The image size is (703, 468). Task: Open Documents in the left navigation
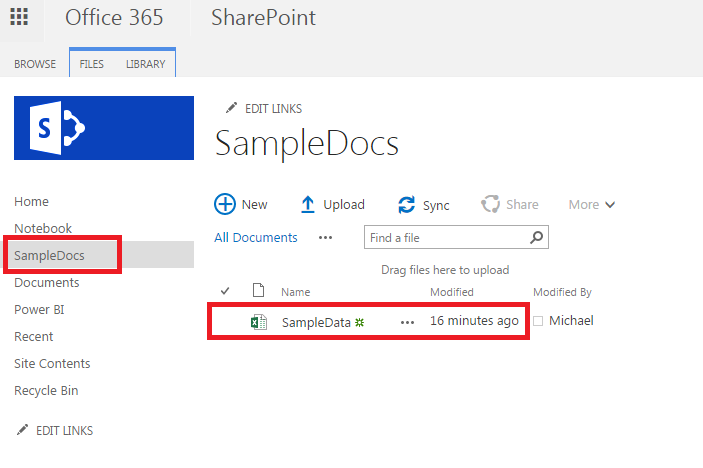coord(47,282)
